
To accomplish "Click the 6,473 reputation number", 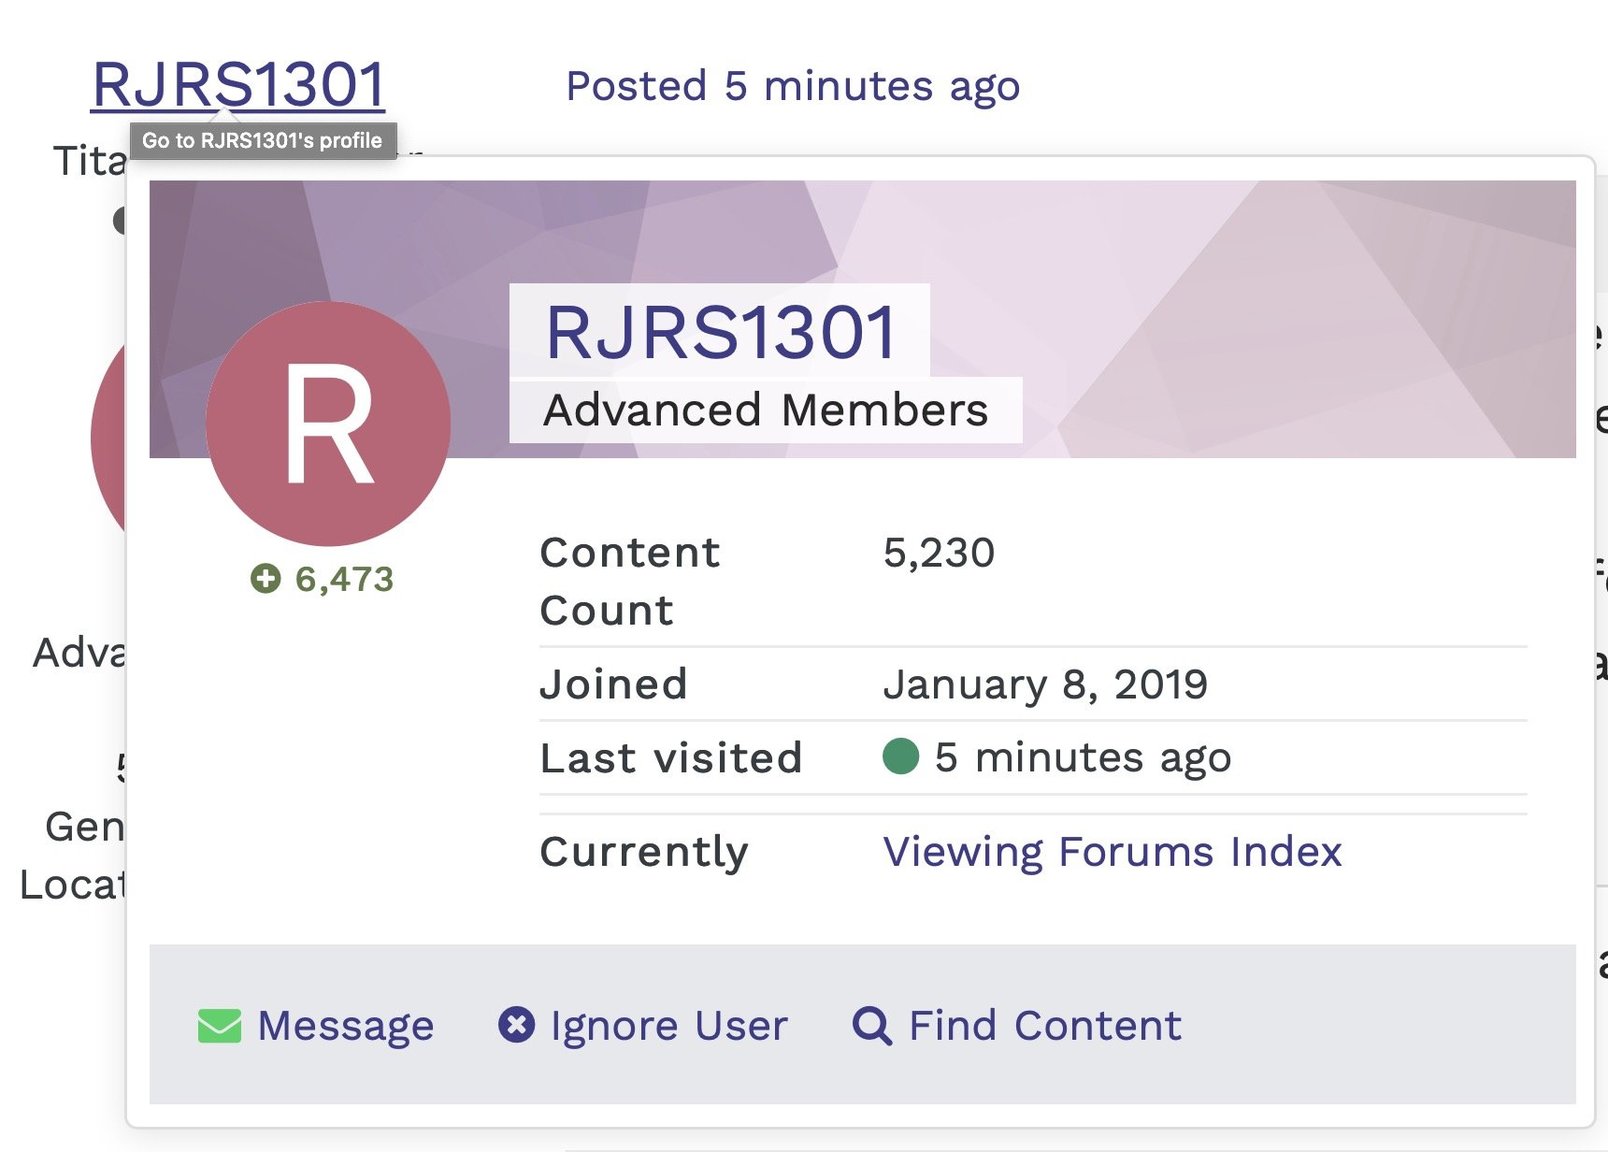I will pos(344,579).
